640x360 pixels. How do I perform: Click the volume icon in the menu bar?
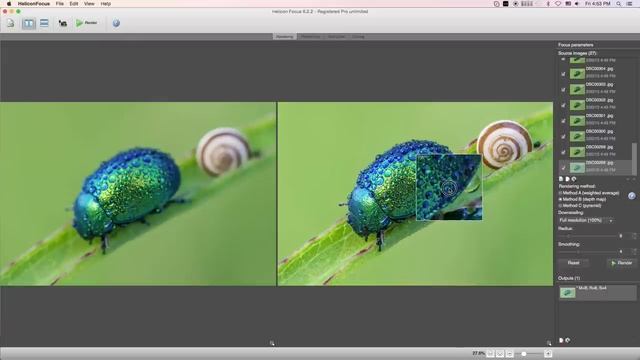(577, 4)
